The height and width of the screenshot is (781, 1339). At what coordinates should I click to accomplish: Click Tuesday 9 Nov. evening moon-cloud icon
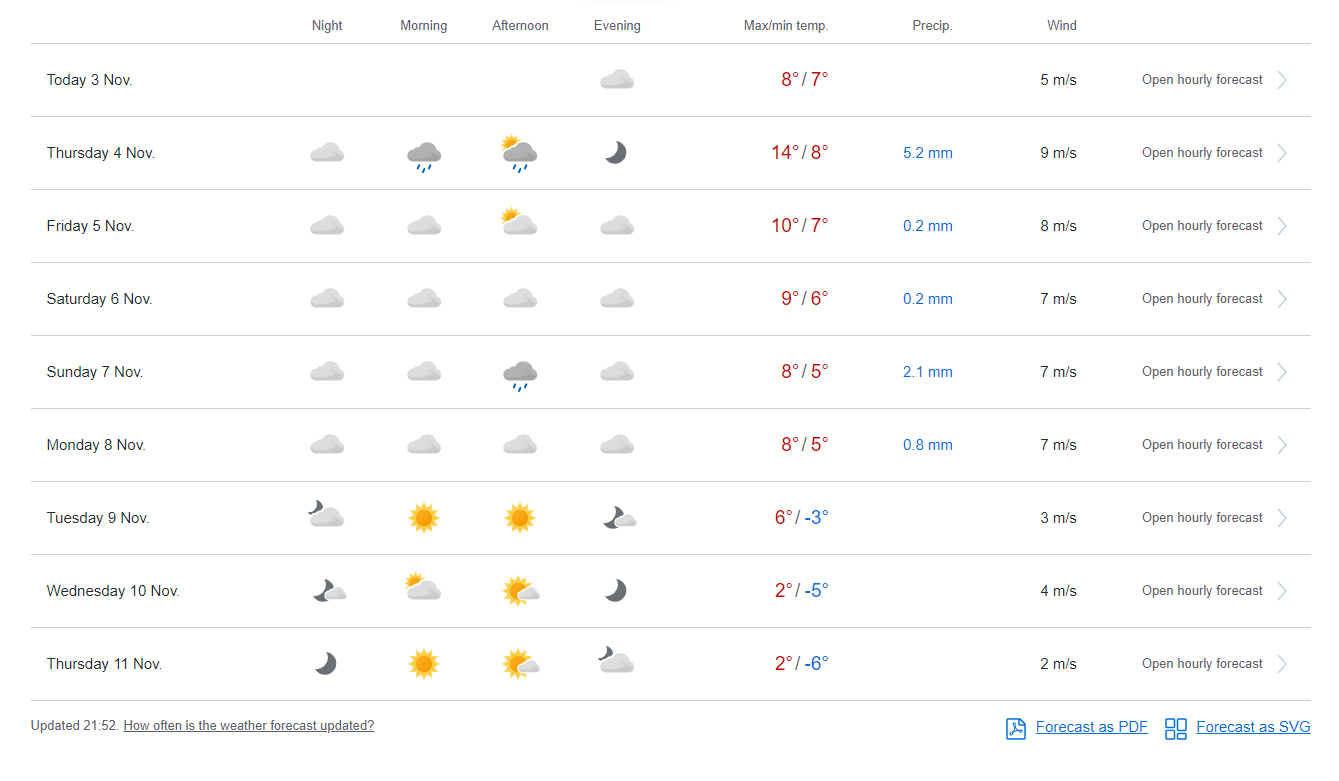tap(619, 518)
